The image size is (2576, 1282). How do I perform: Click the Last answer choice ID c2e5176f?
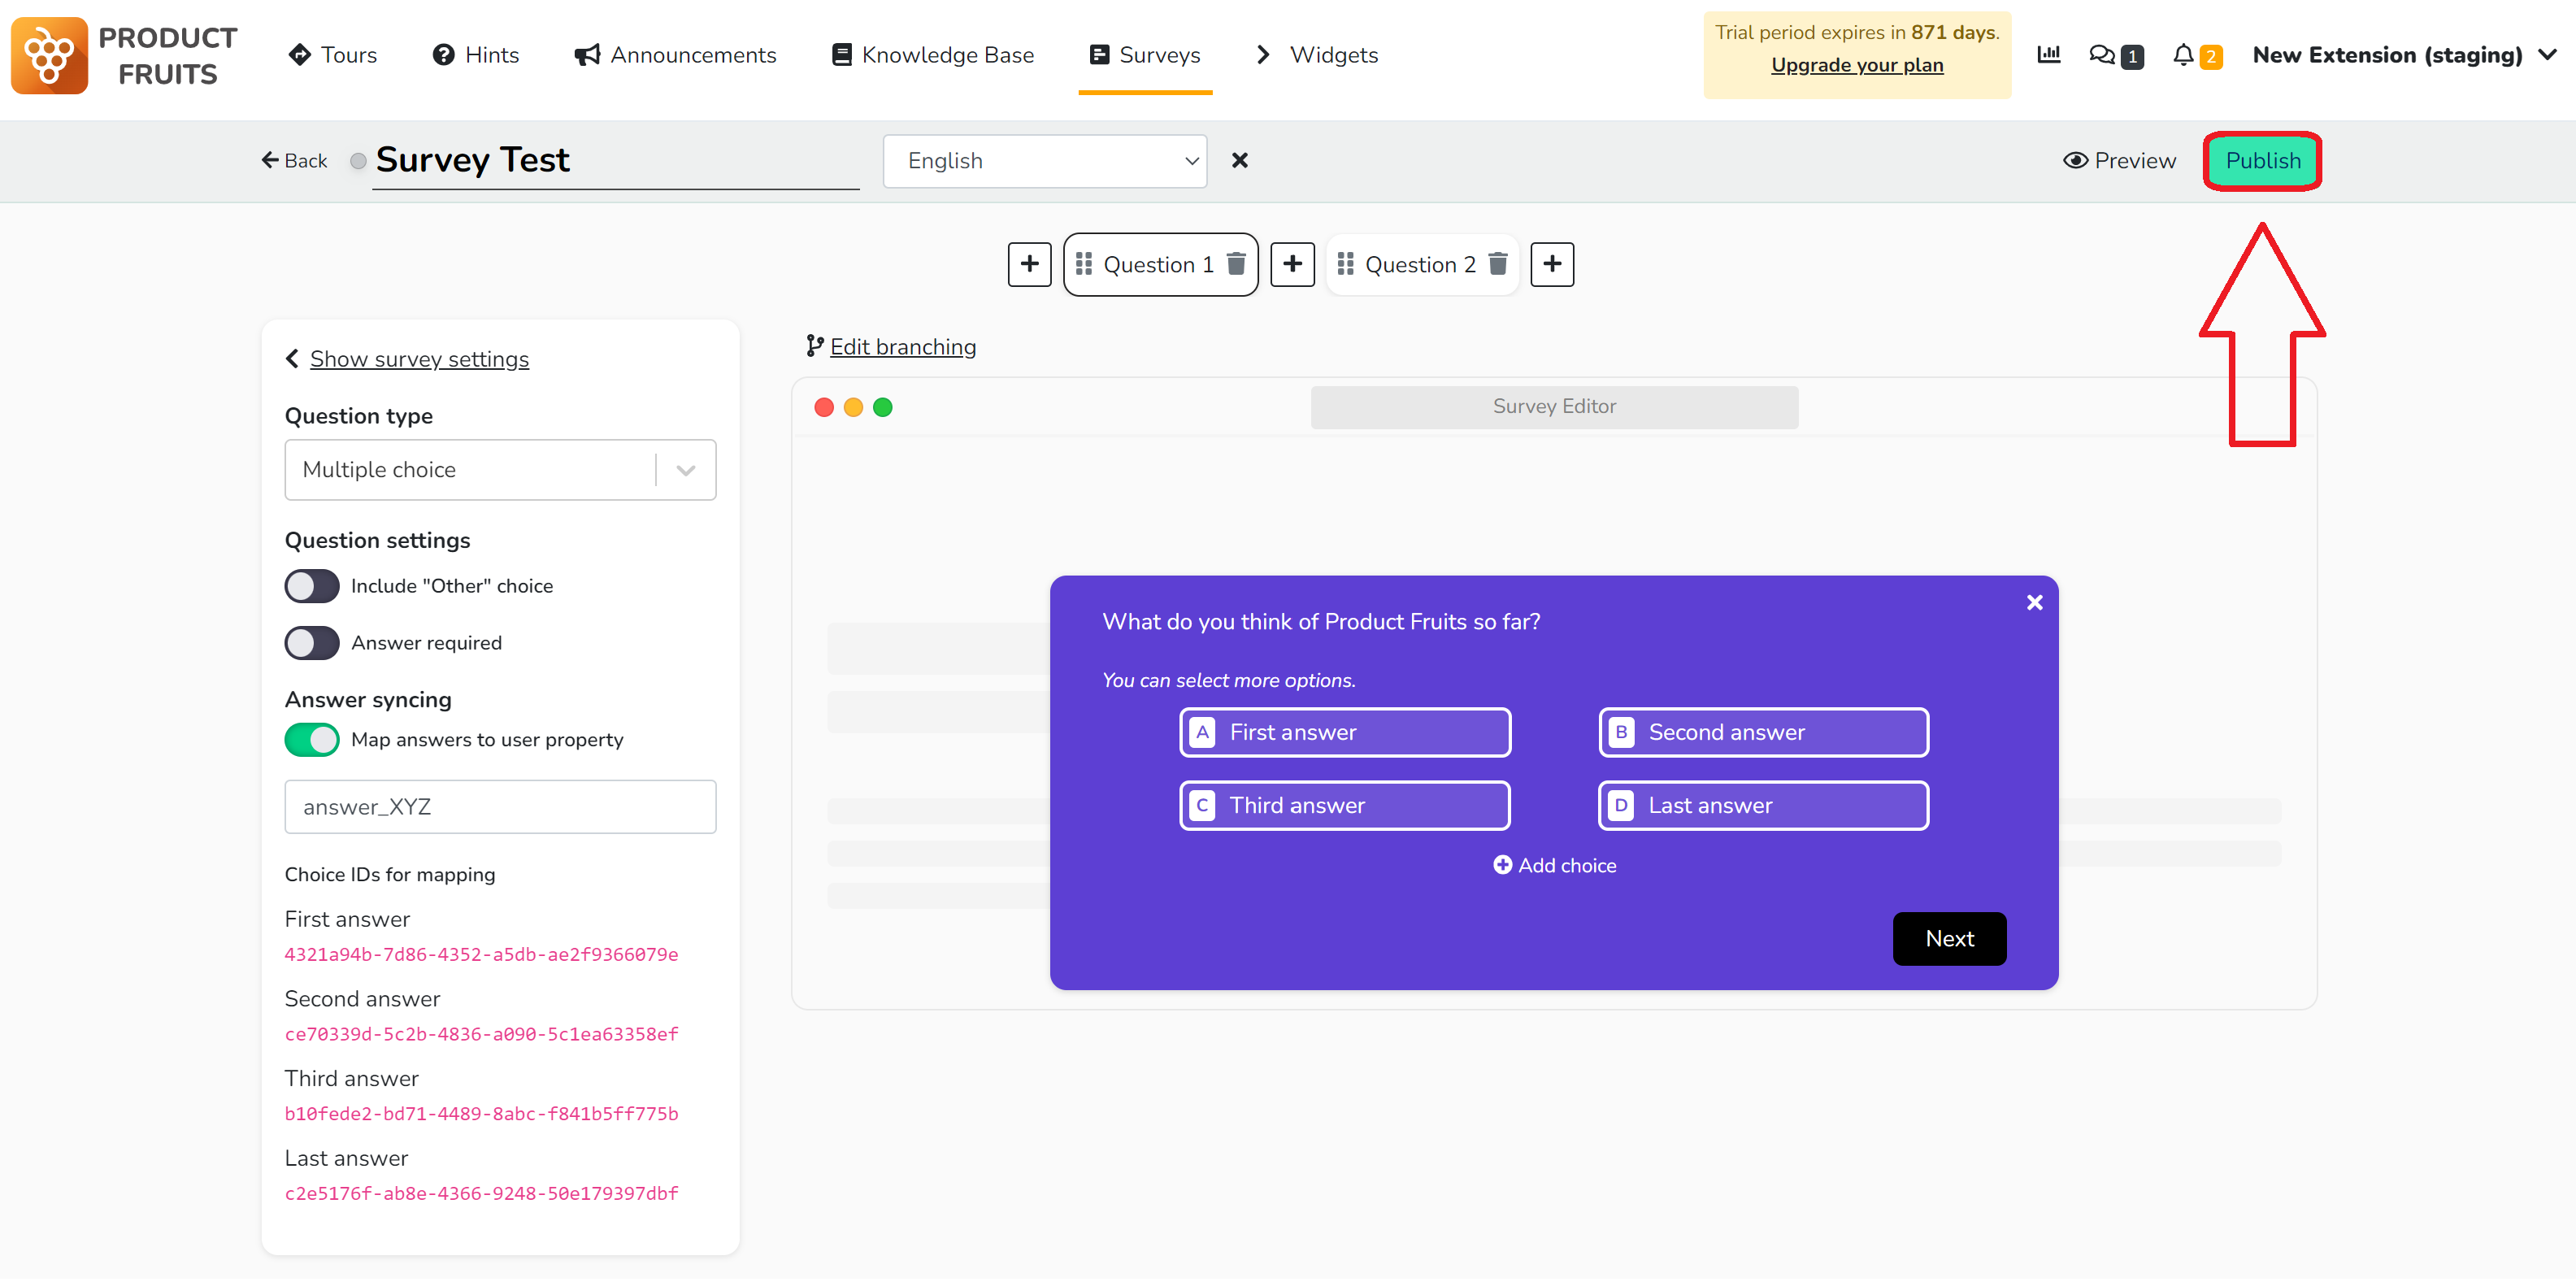tap(481, 1194)
